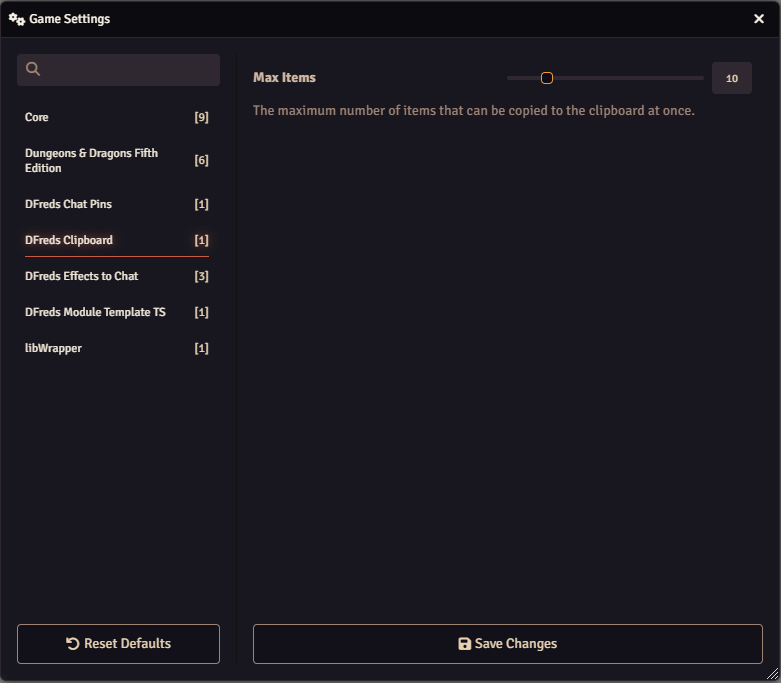Select the DFreds Clipboard category

click(69, 240)
